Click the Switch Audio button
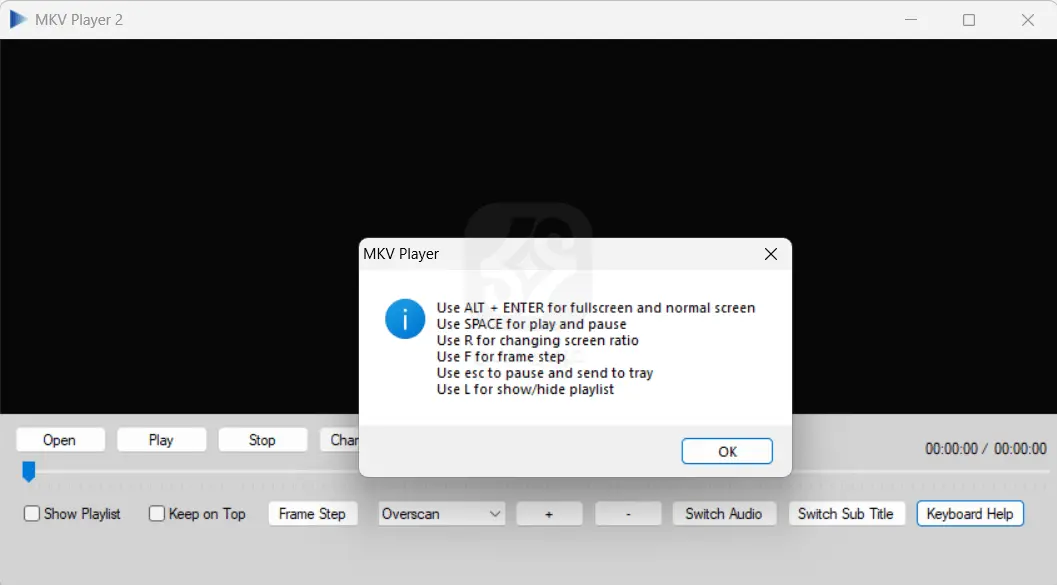The height and width of the screenshot is (585, 1057). [724, 513]
